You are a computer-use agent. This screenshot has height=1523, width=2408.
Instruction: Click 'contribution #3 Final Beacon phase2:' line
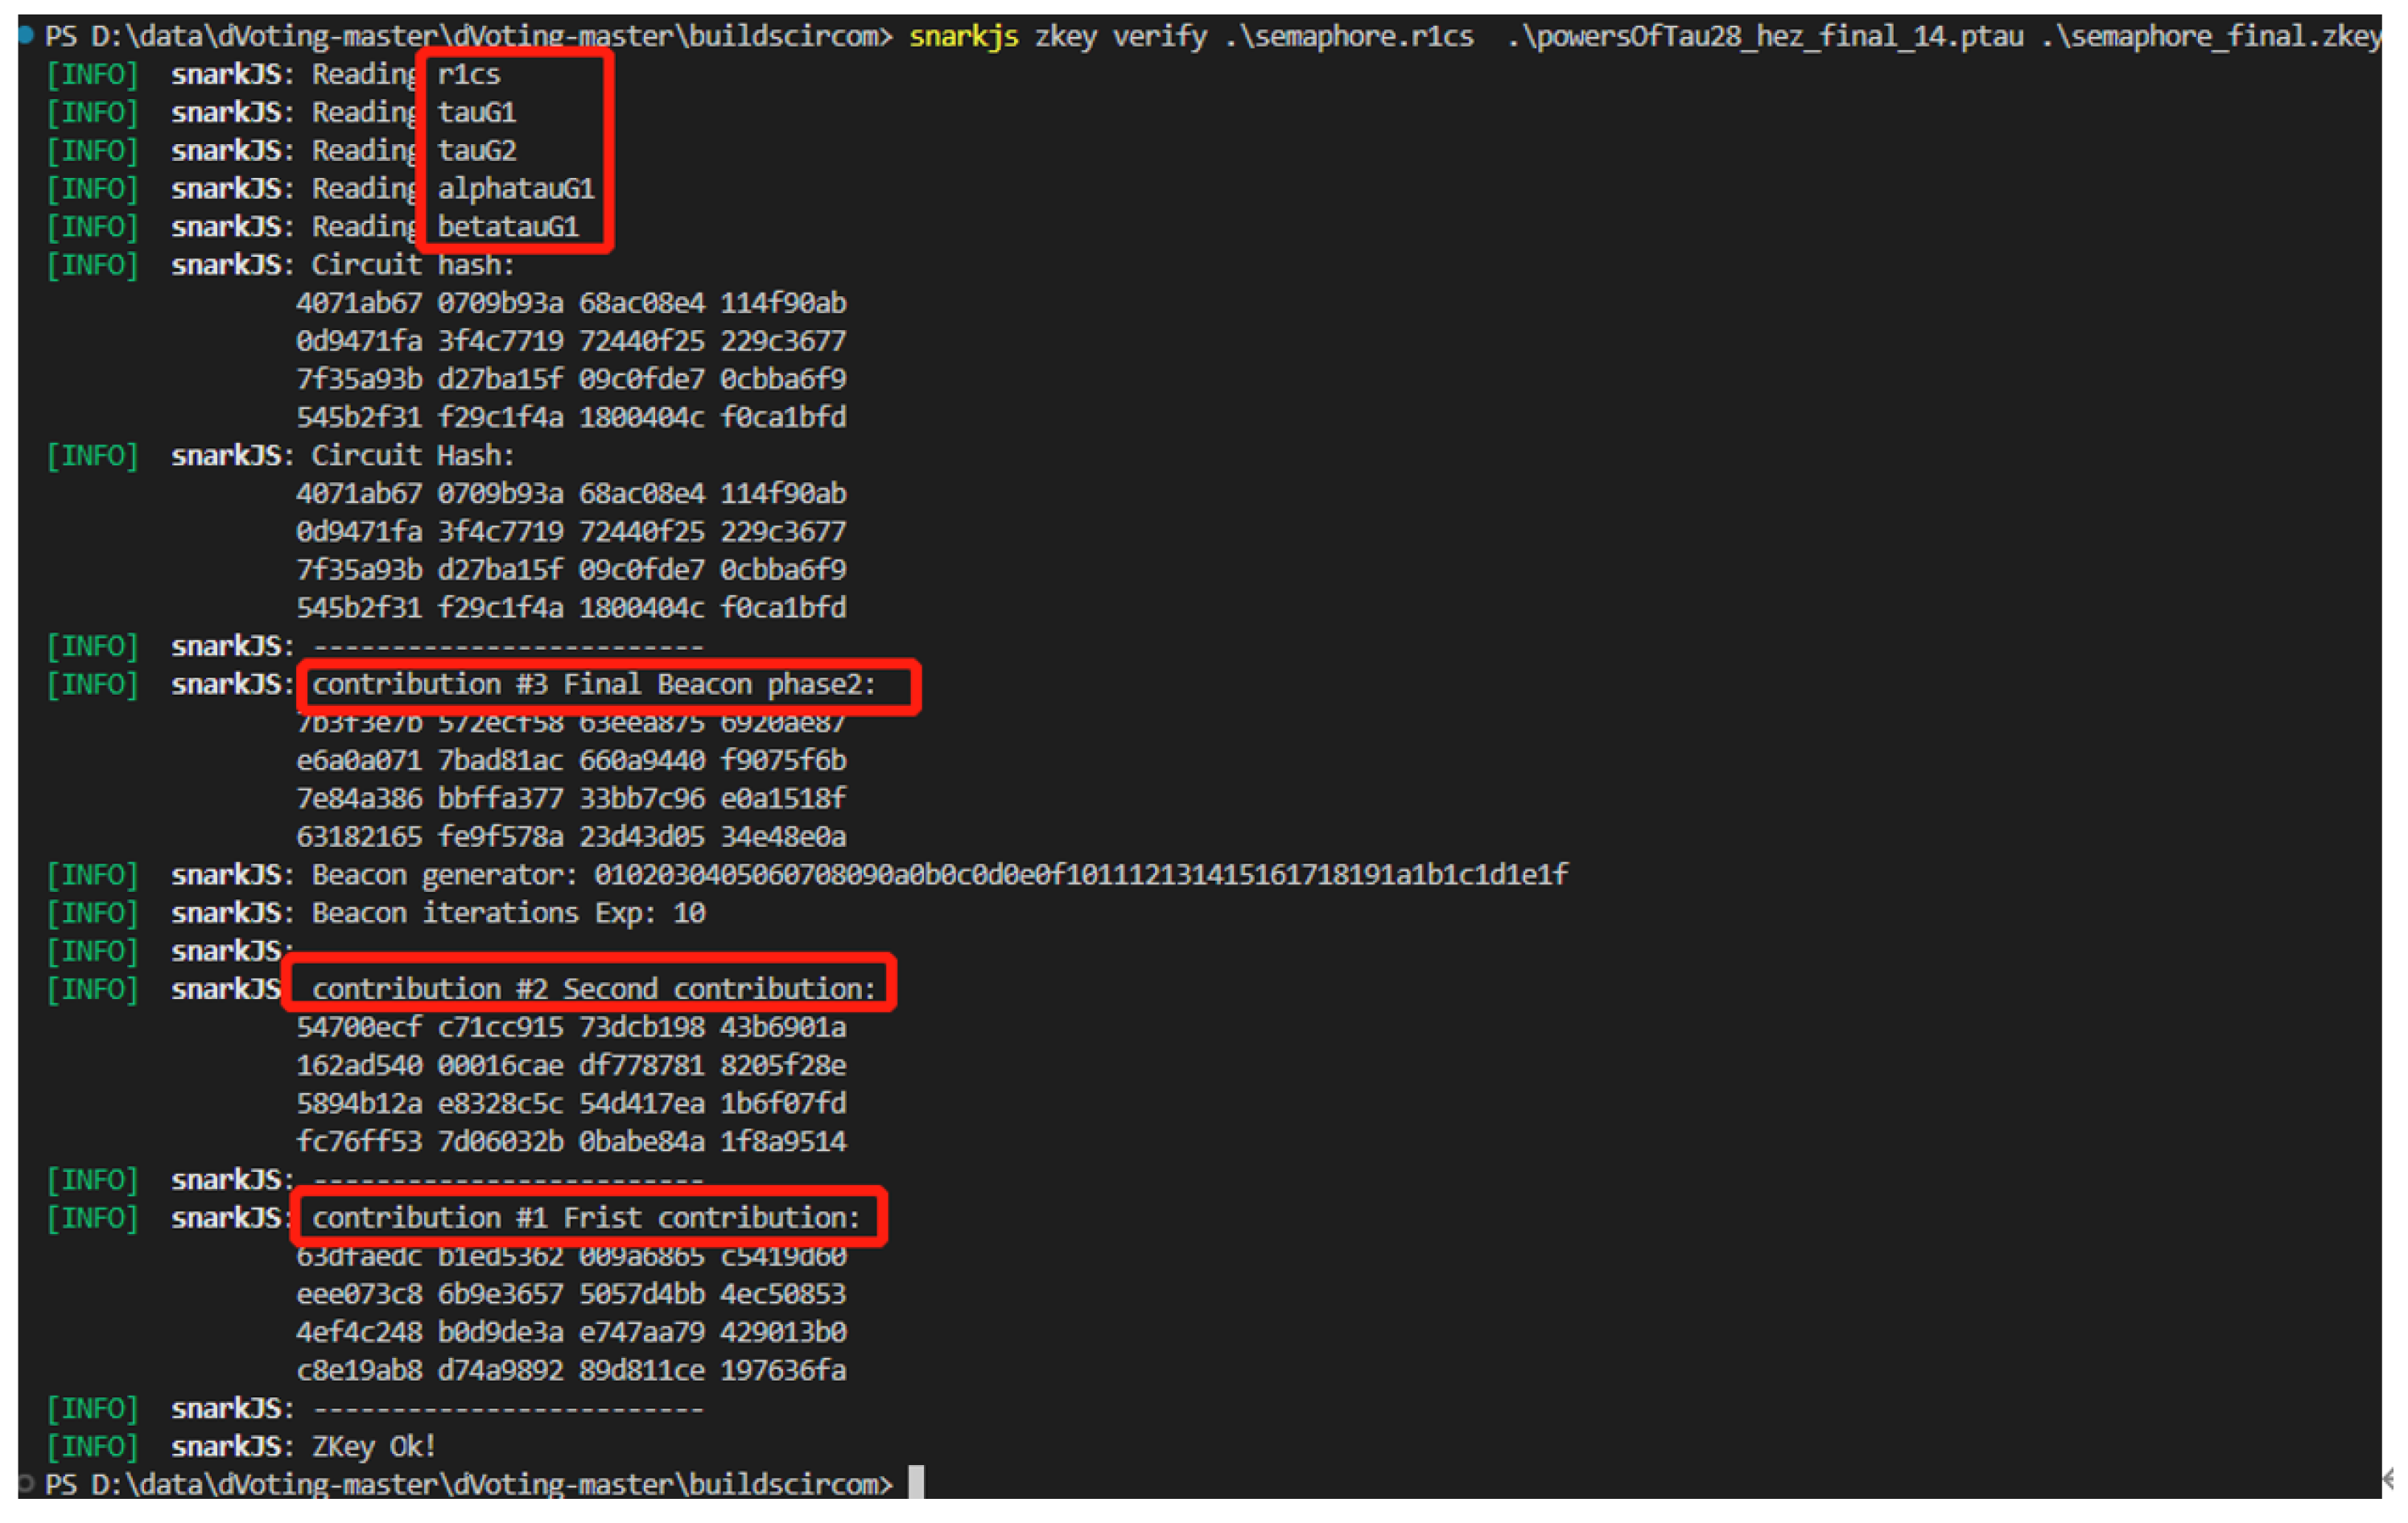[x=594, y=685]
